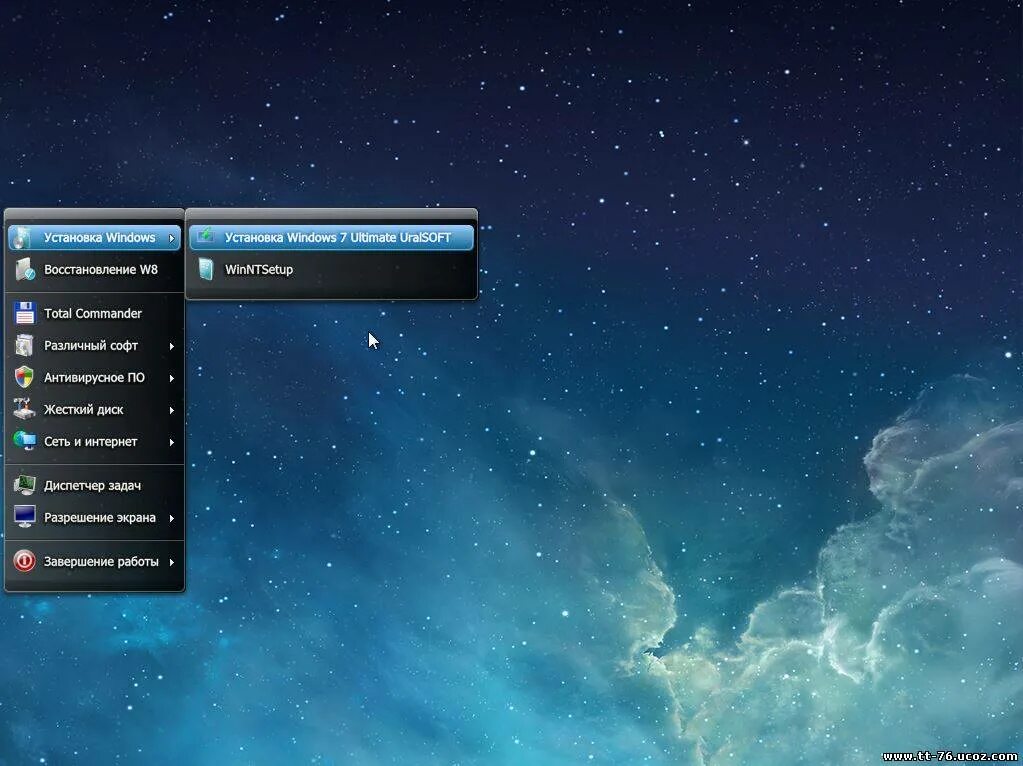Image resolution: width=1023 pixels, height=766 pixels.
Task: Open the Разрешение экрана menu entry
Action: tap(95, 517)
